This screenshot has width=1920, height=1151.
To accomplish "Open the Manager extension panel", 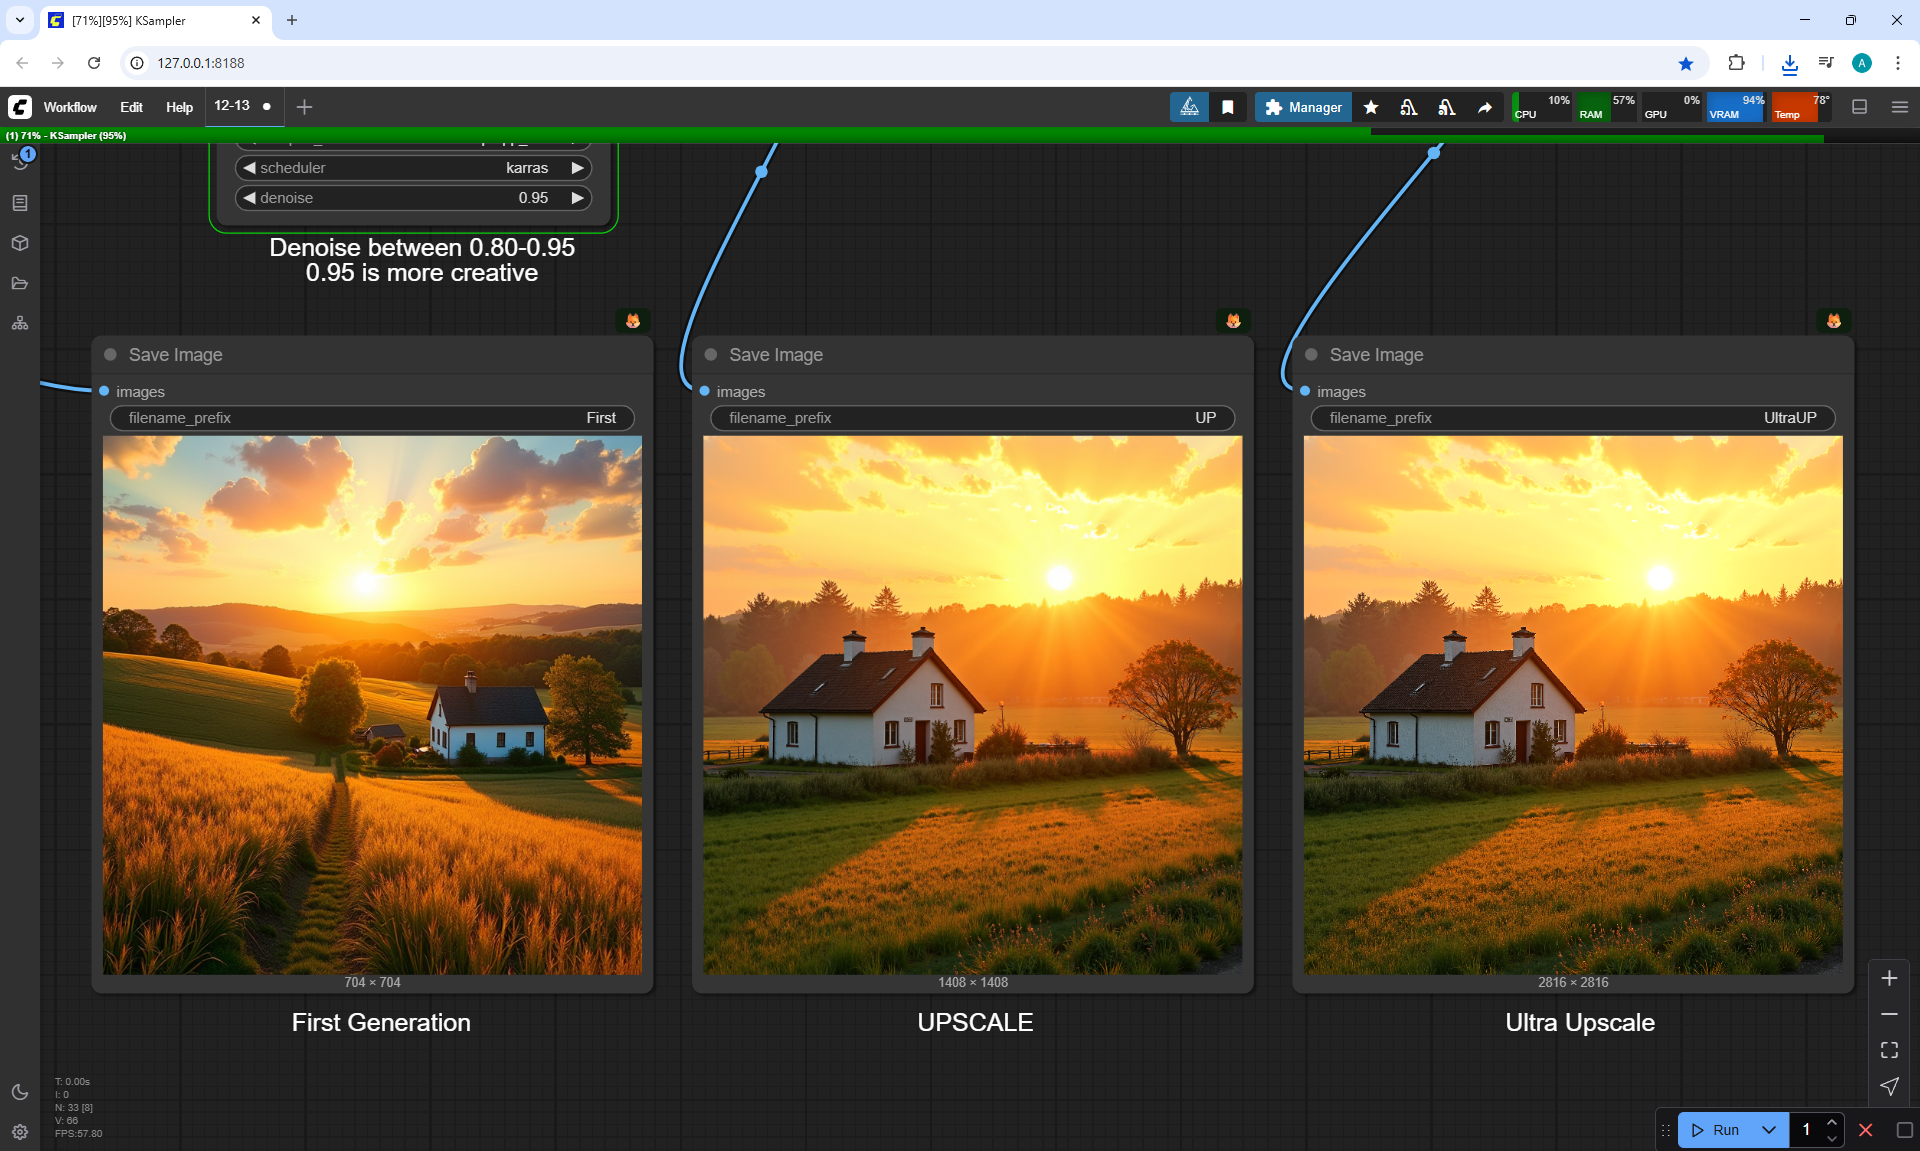I will (x=1303, y=107).
